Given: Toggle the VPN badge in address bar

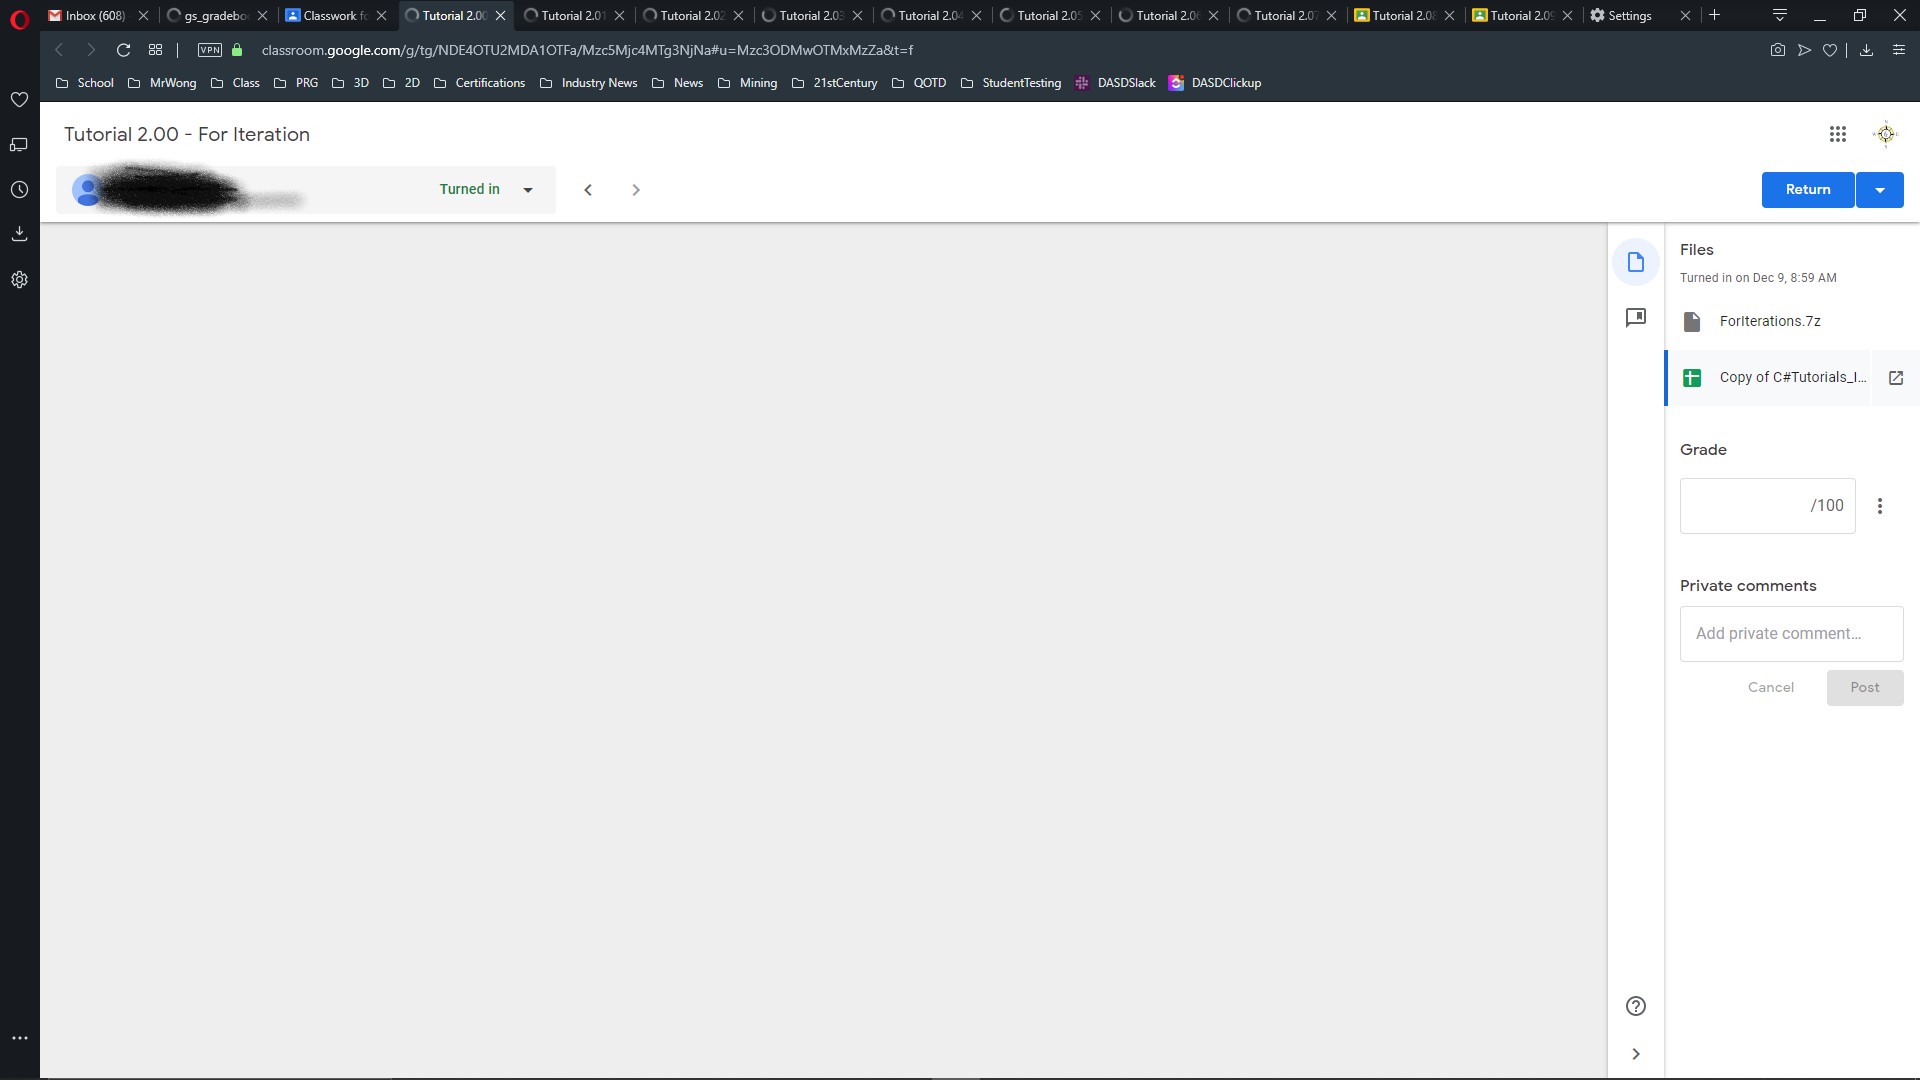Looking at the screenshot, I should point(210,50).
